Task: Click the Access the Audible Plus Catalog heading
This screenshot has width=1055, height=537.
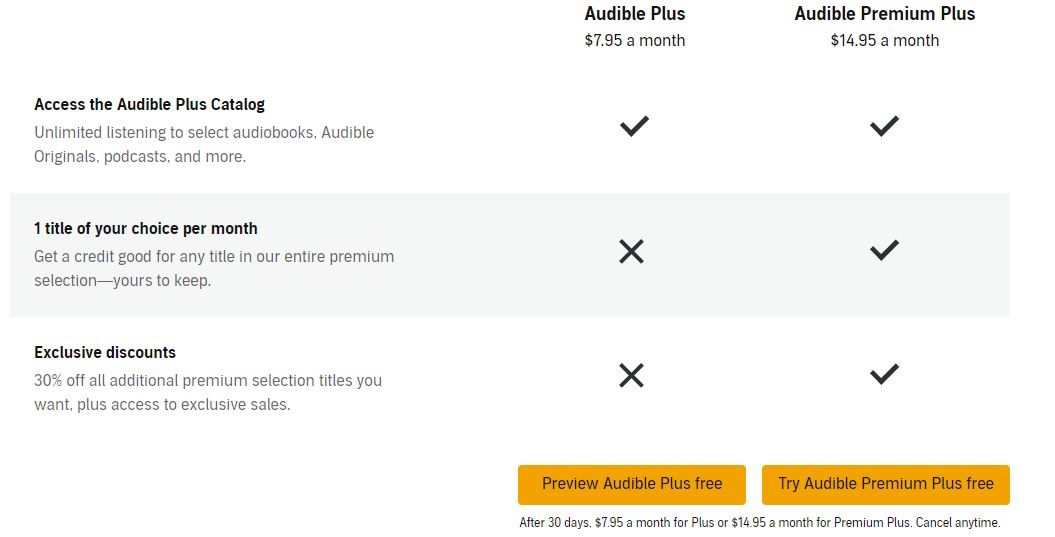Action: click(149, 104)
